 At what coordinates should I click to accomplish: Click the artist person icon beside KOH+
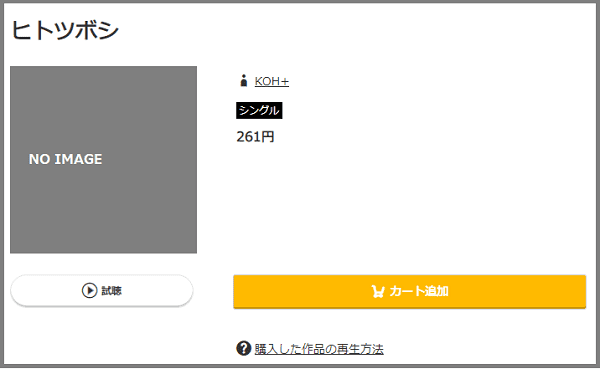tap(243, 81)
